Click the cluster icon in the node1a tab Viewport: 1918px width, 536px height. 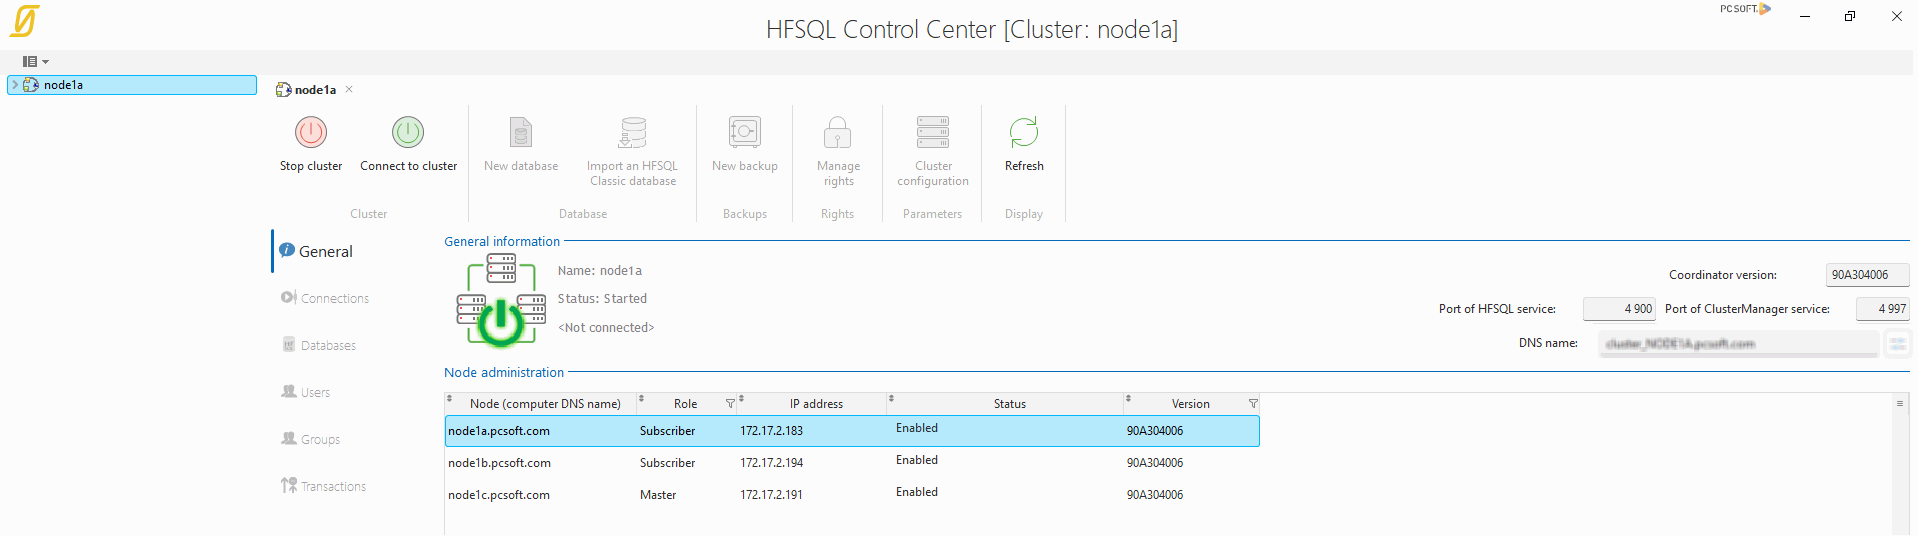tap(283, 90)
